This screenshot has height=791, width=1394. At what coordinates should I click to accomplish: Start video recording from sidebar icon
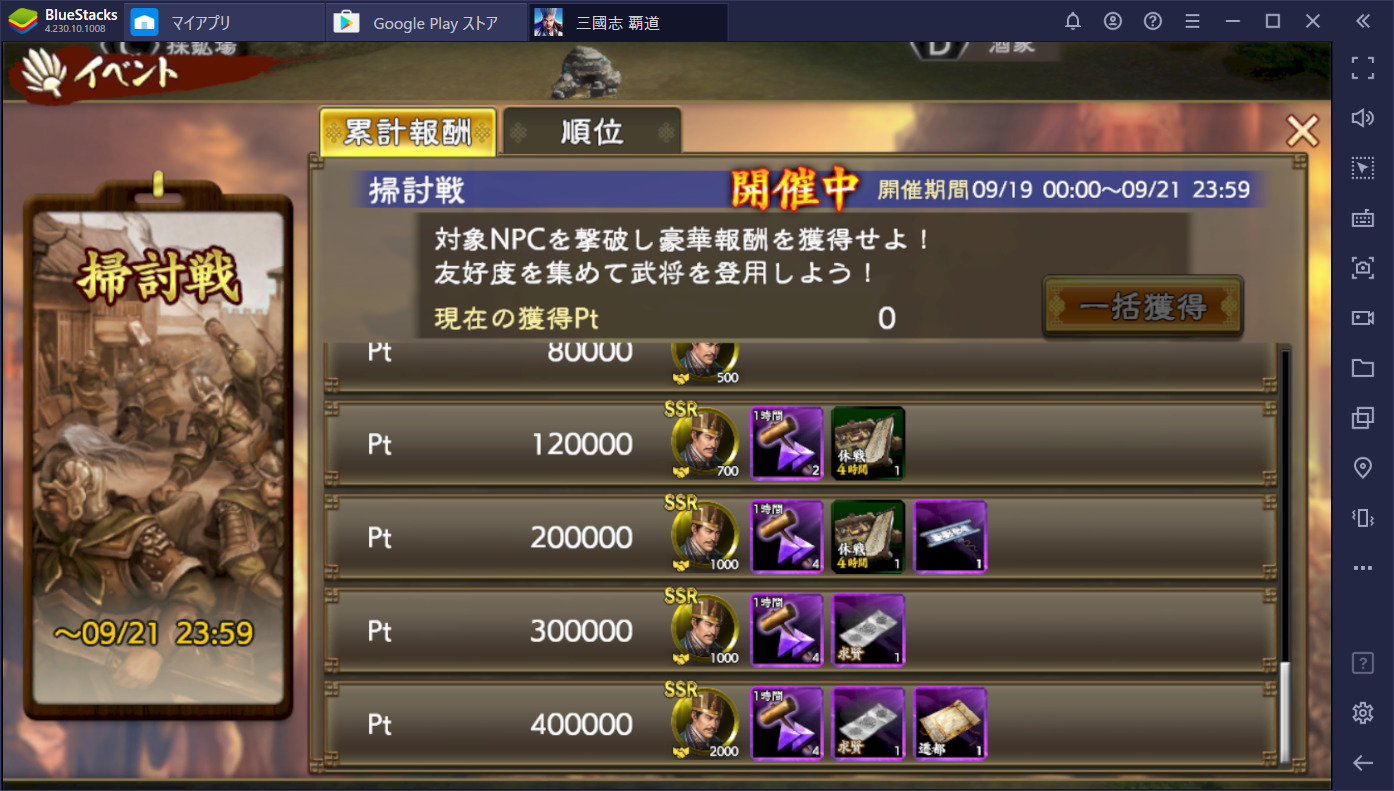[1363, 318]
